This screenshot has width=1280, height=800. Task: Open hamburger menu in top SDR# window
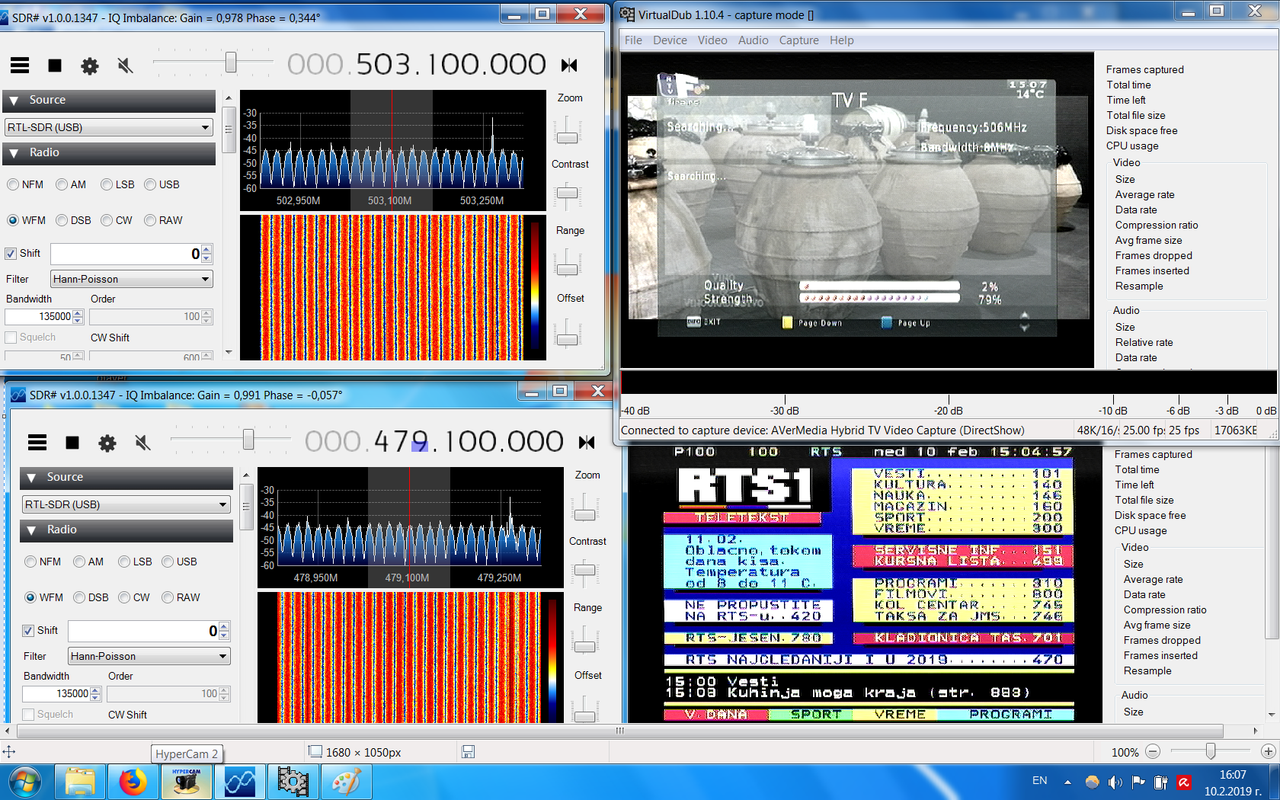pos(20,65)
